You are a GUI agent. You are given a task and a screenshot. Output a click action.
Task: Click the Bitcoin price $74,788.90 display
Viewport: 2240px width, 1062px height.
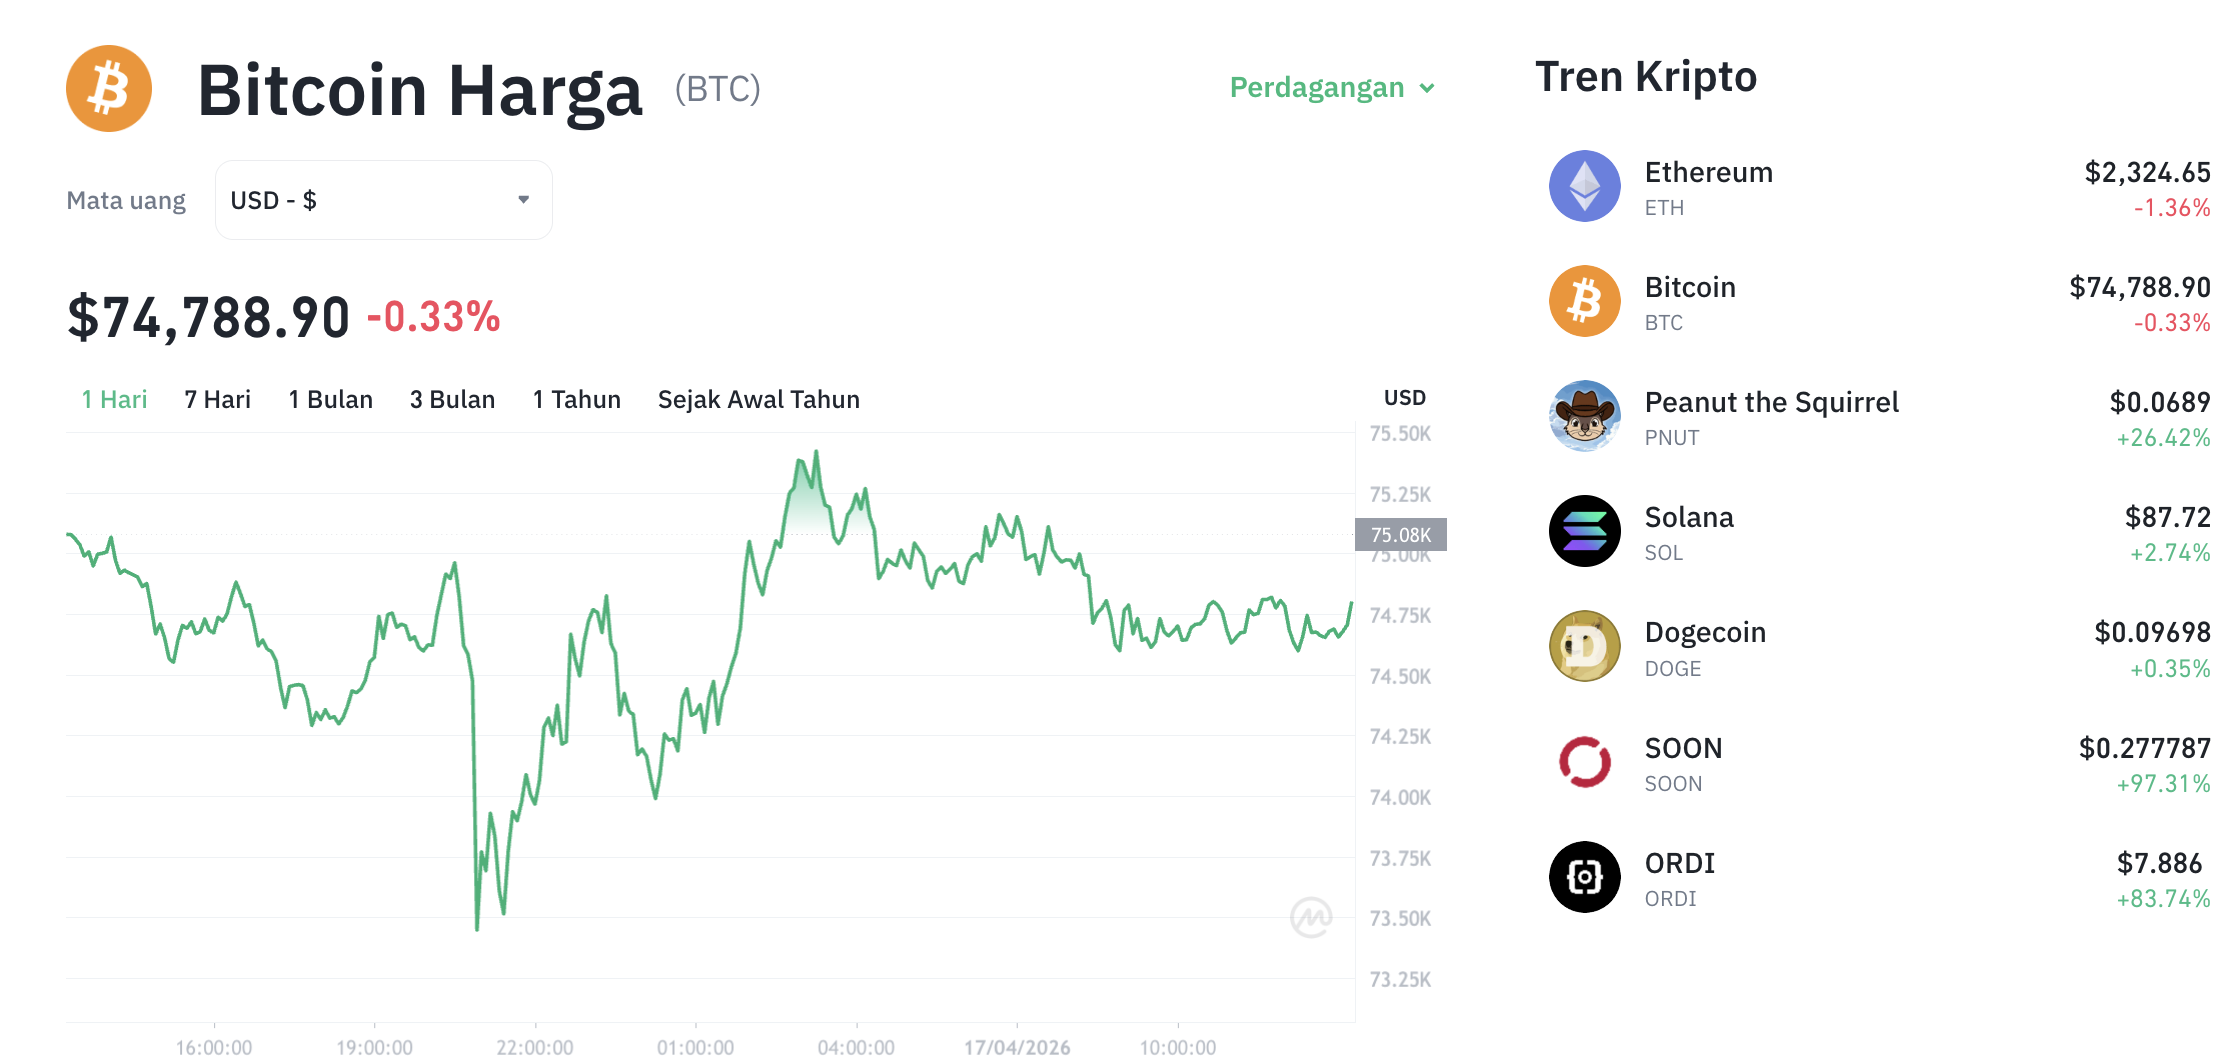pyautogui.click(x=206, y=315)
